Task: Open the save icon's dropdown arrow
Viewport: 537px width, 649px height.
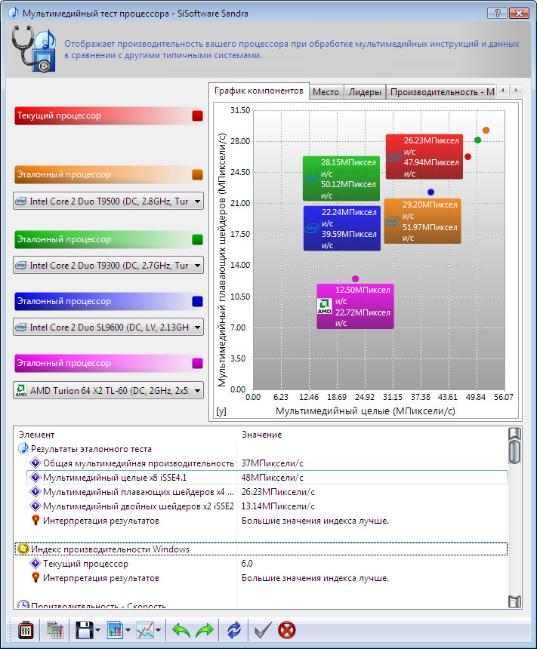Action: 98,630
